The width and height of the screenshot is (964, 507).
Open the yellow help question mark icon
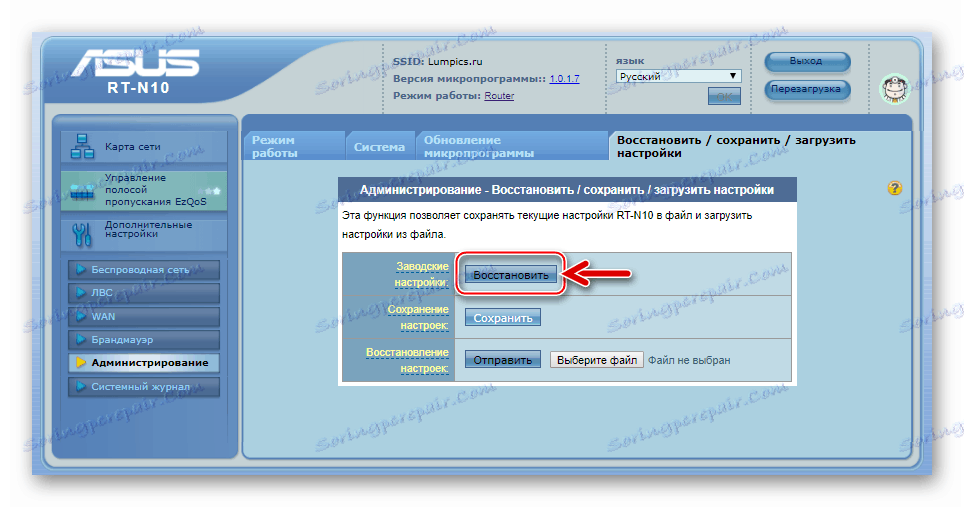tap(895, 188)
